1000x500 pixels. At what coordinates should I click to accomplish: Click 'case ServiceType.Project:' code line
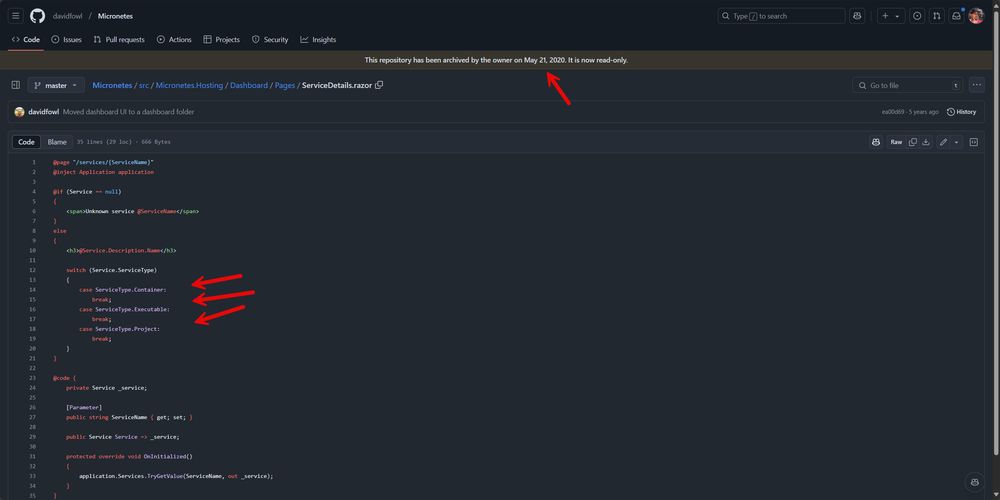119,328
